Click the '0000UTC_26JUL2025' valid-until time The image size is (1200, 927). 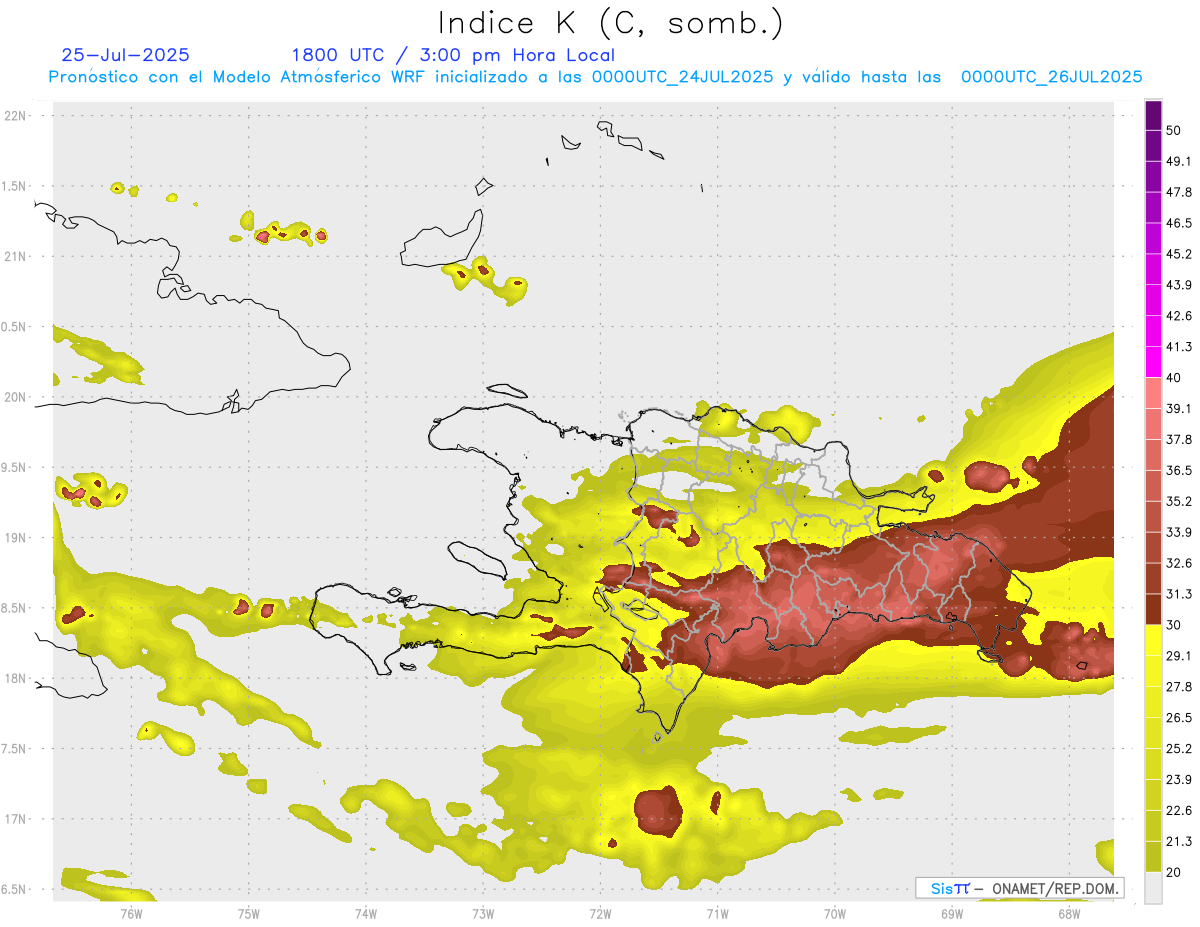(x=1052, y=77)
